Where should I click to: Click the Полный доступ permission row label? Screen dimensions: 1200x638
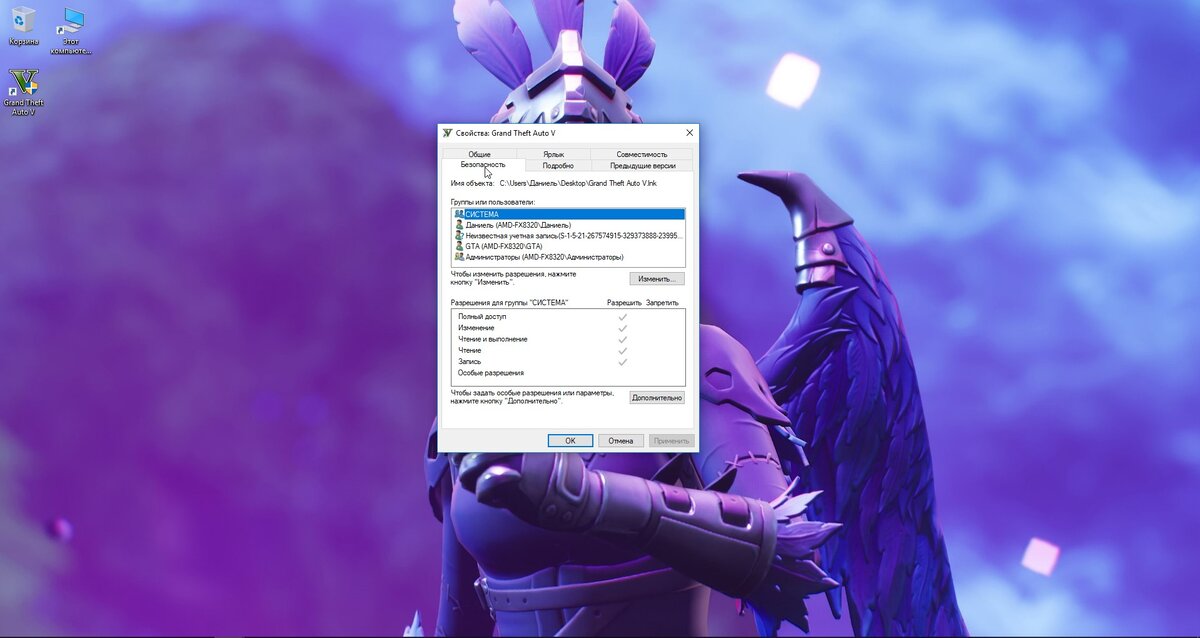[x=483, y=317]
